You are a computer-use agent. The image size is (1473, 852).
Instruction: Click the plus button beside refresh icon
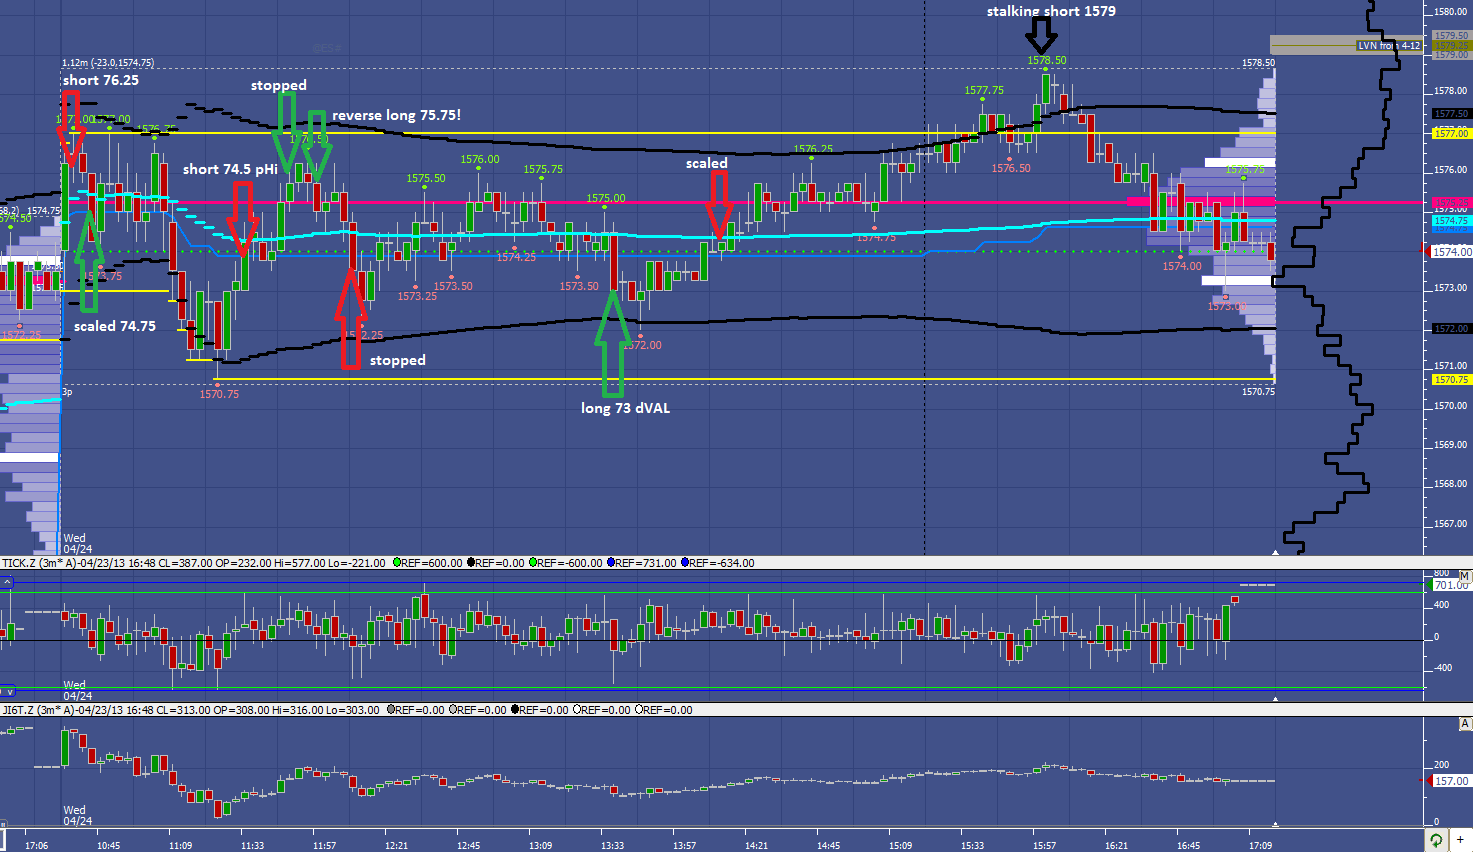[1460, 840]
